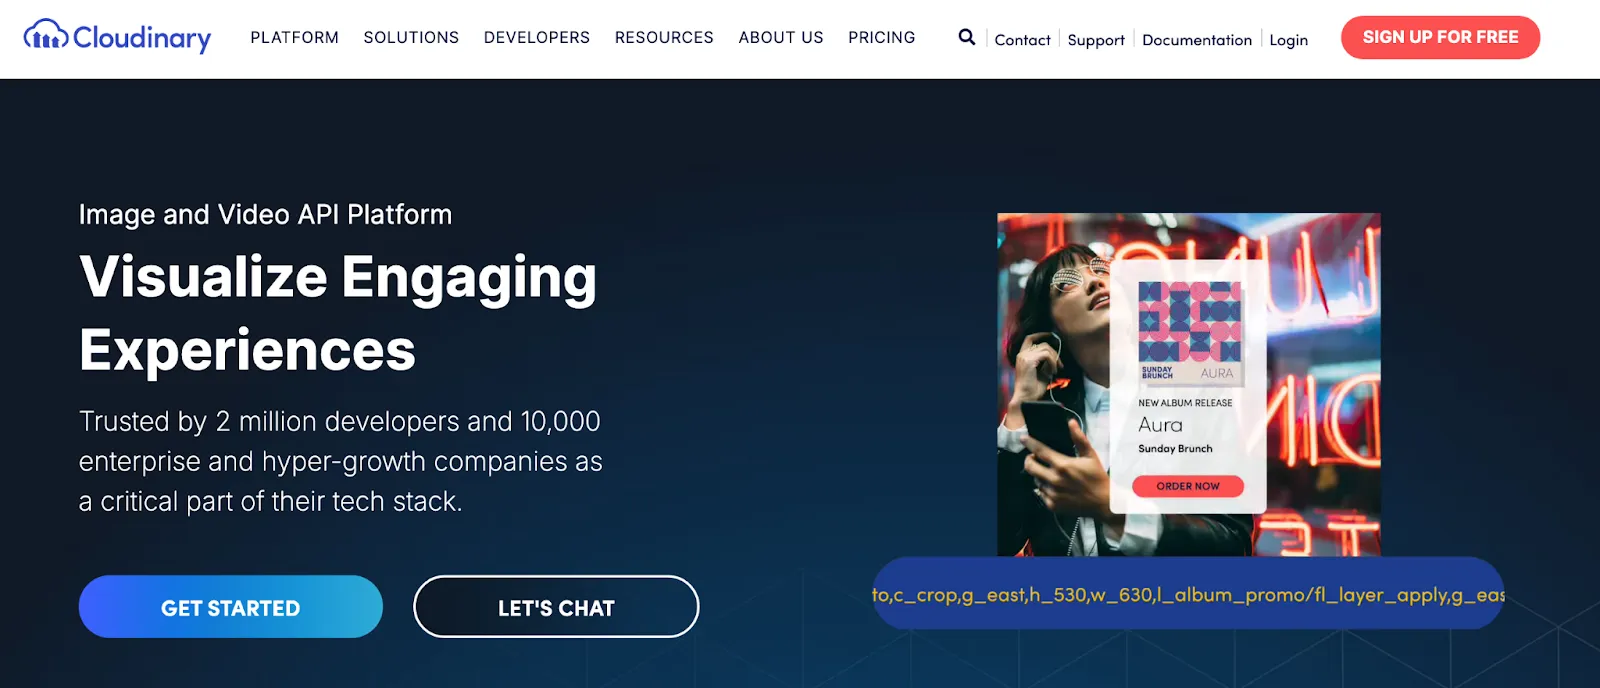Click the LET'S CHAT button

(556, 607)
